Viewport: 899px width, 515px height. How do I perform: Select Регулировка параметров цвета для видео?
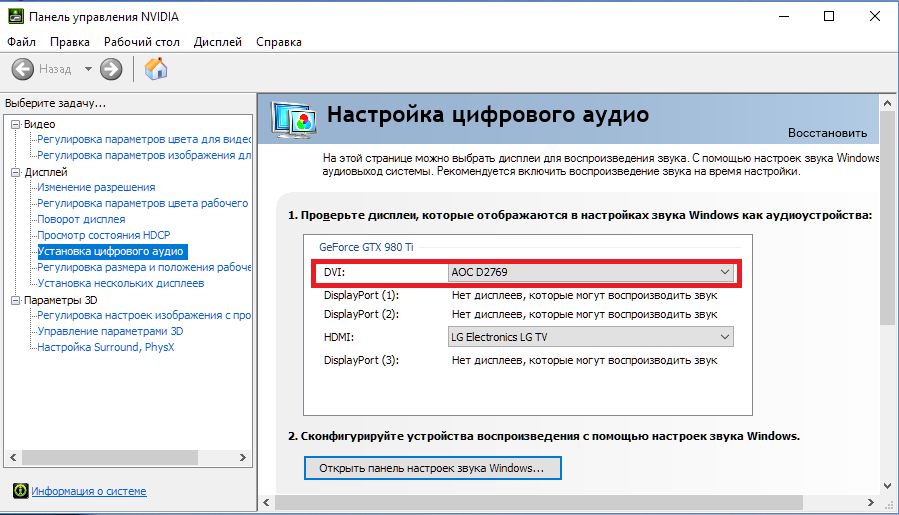coord(144,139)
